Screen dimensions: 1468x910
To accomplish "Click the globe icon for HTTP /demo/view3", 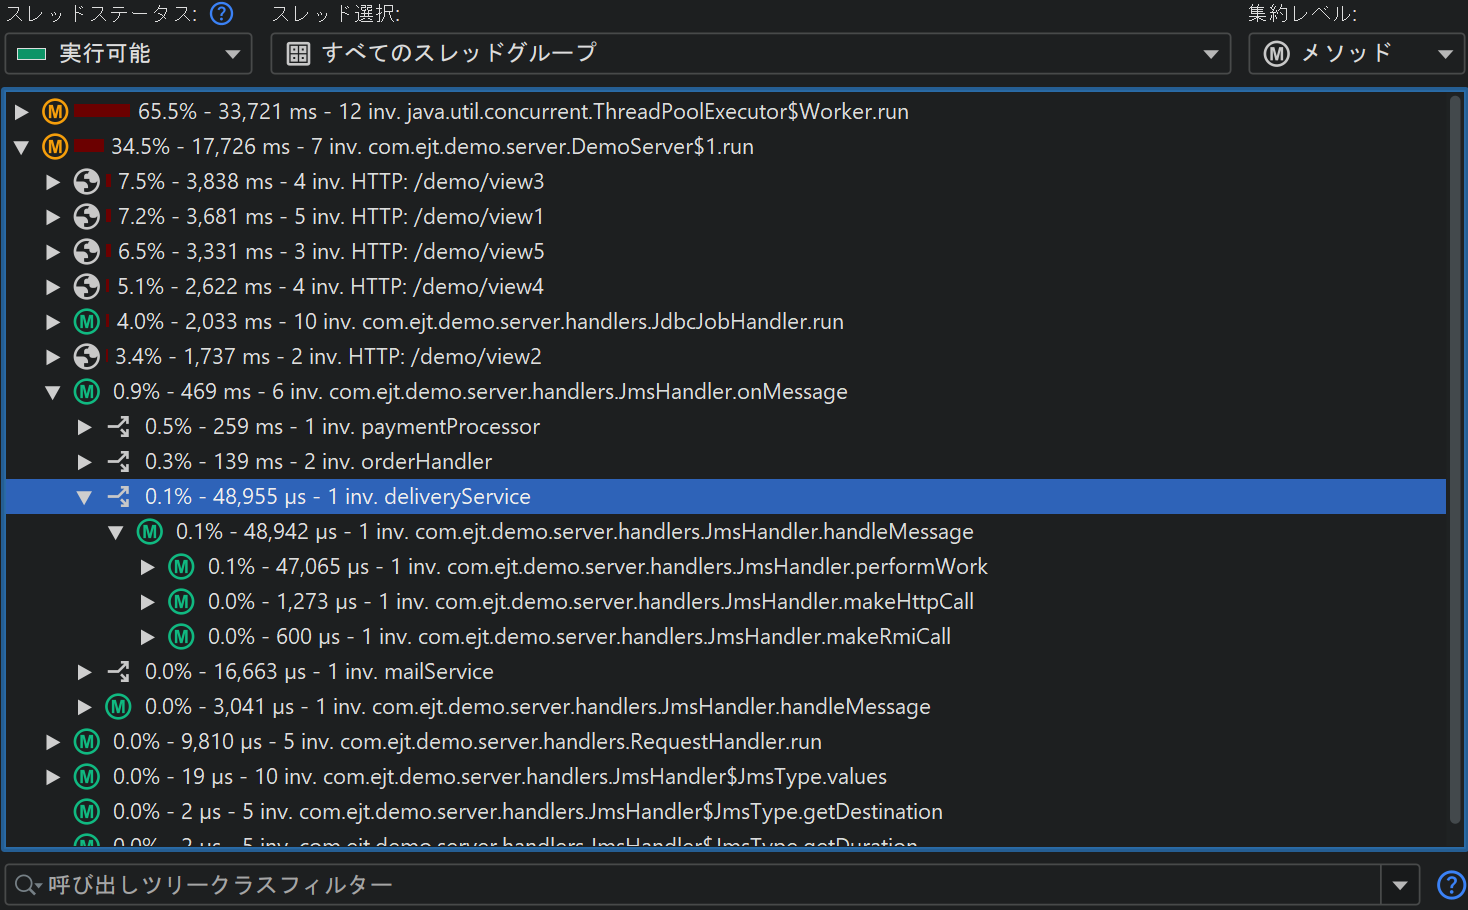I will [87, 182].
